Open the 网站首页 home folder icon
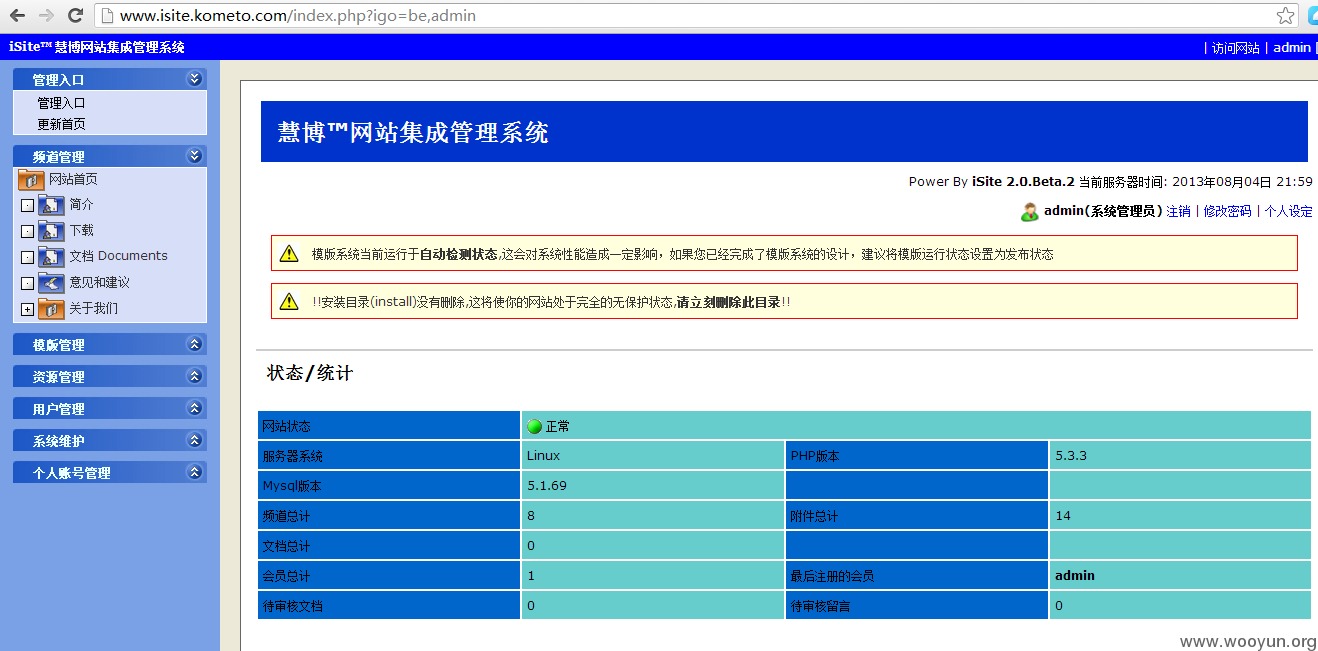Image resolution: width=1318 pixels, height=651 pixels. 31,180
